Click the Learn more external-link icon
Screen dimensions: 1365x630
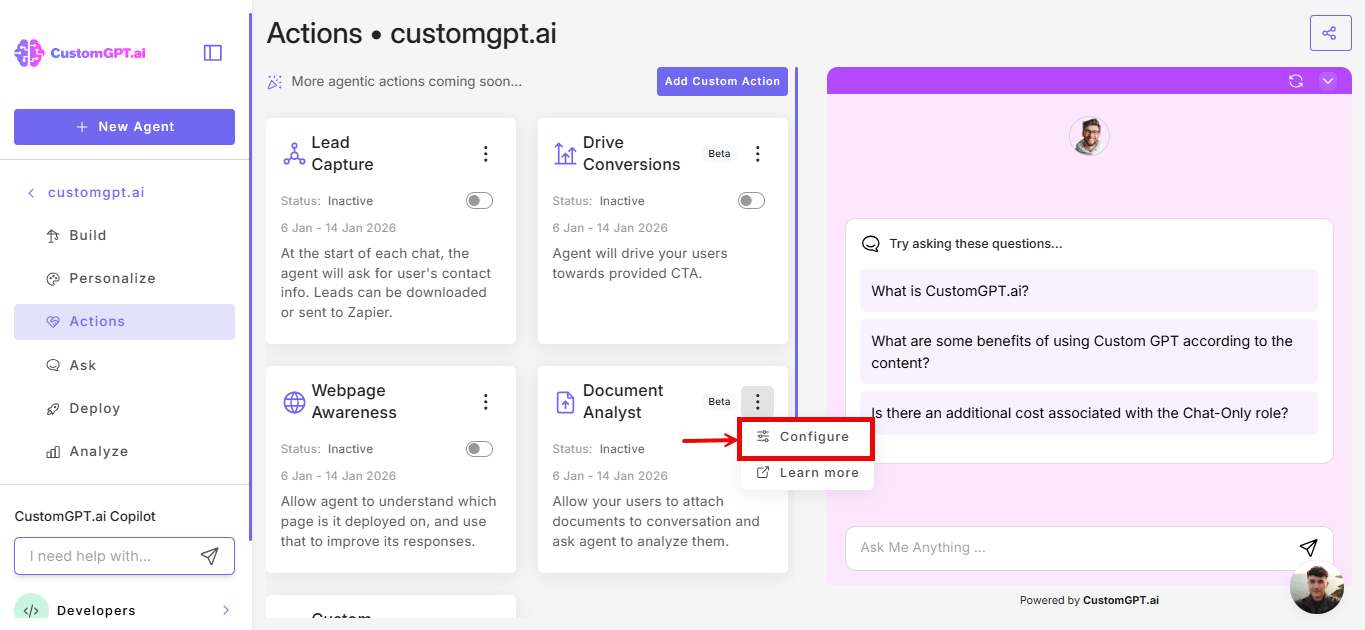tap(763, 473)
